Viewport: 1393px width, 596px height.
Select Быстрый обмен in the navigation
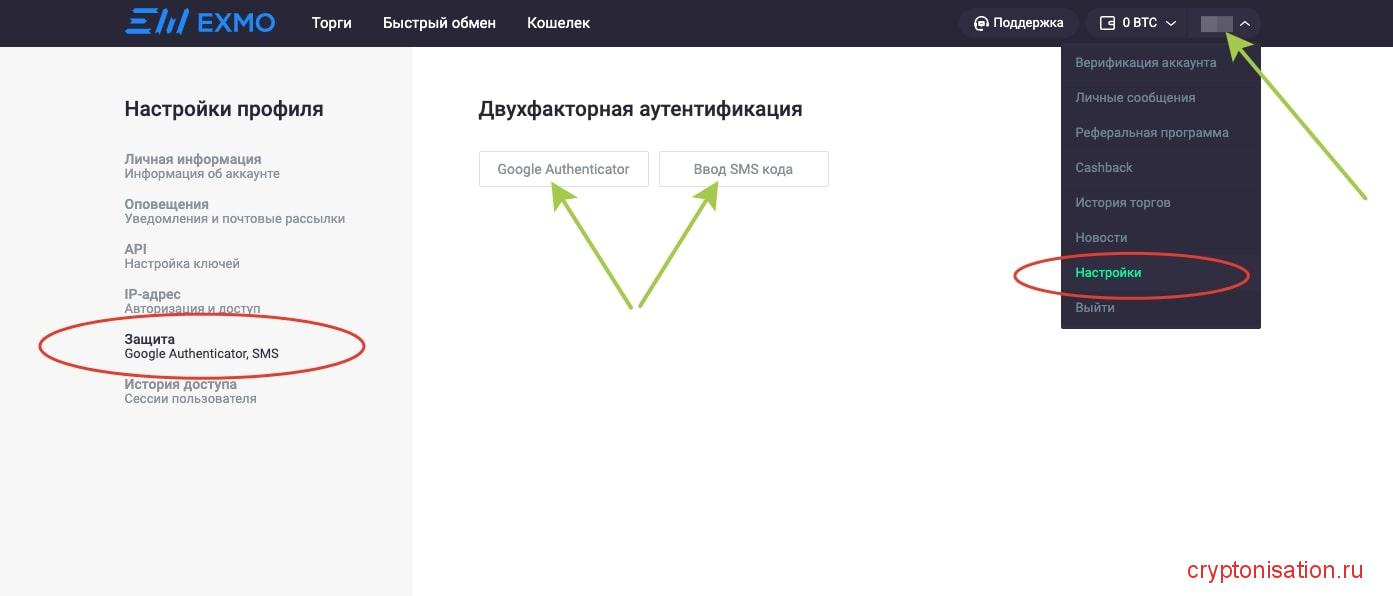coord(438,22)
